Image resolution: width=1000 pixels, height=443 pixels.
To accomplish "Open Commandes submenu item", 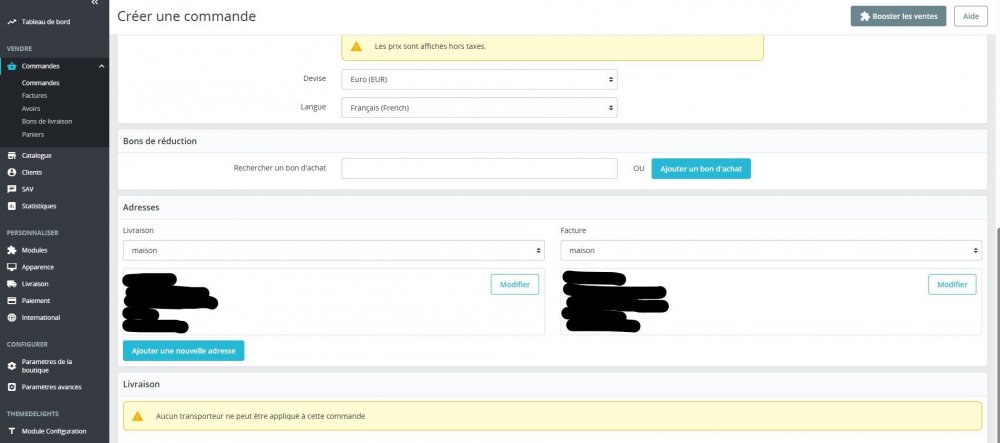I will pyautogui.click(x=41, y=83).
